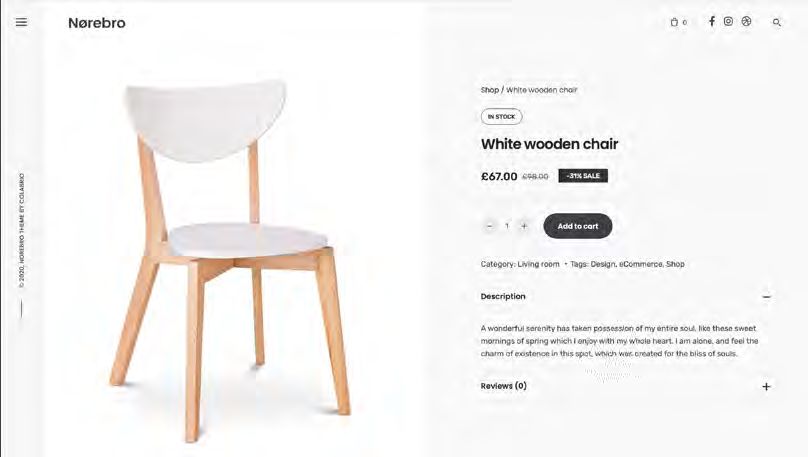Viewport: 808px width, 457px height.
Task: Open the shopping cart bag icon
Action: click(x=674, y=22)
